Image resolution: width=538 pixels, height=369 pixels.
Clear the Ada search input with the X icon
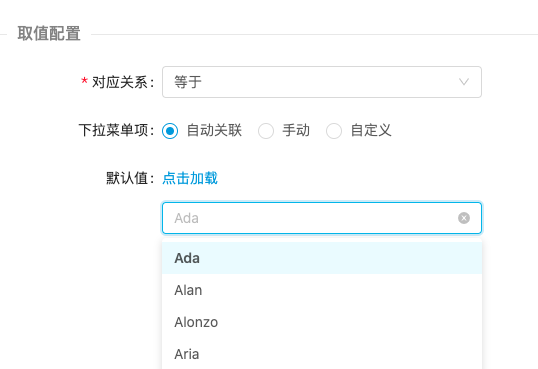coord(464,218)
